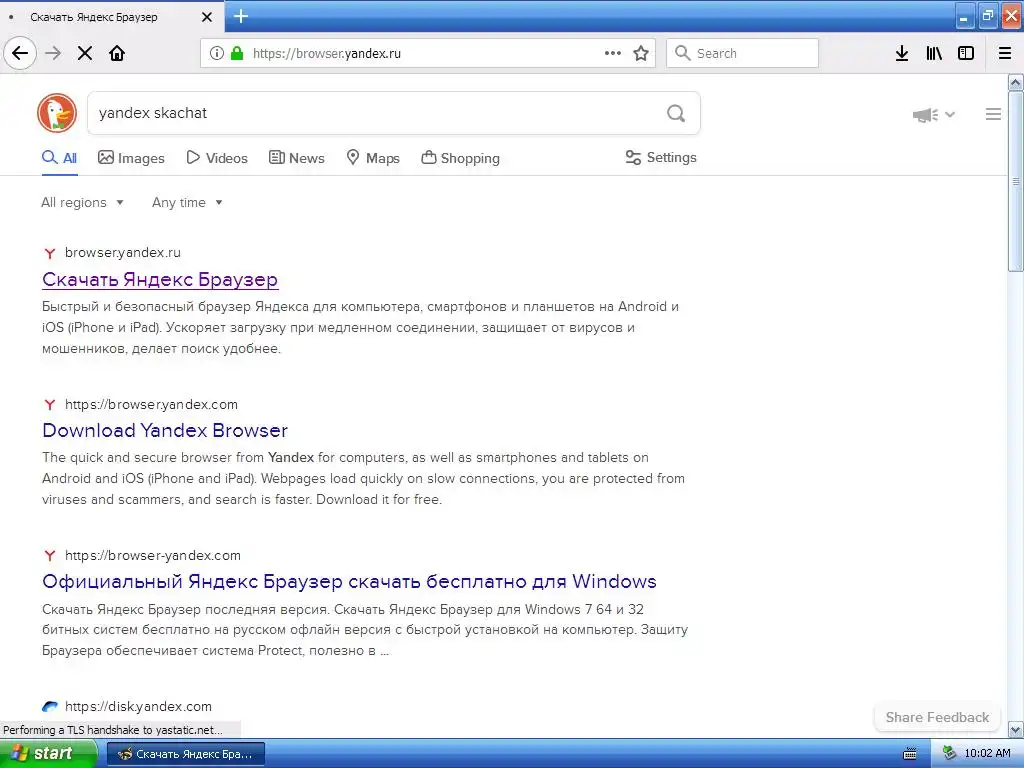Open the Firefox home page icon
Viewport: 1024px width, 768px height.
[x=117, y=54]
